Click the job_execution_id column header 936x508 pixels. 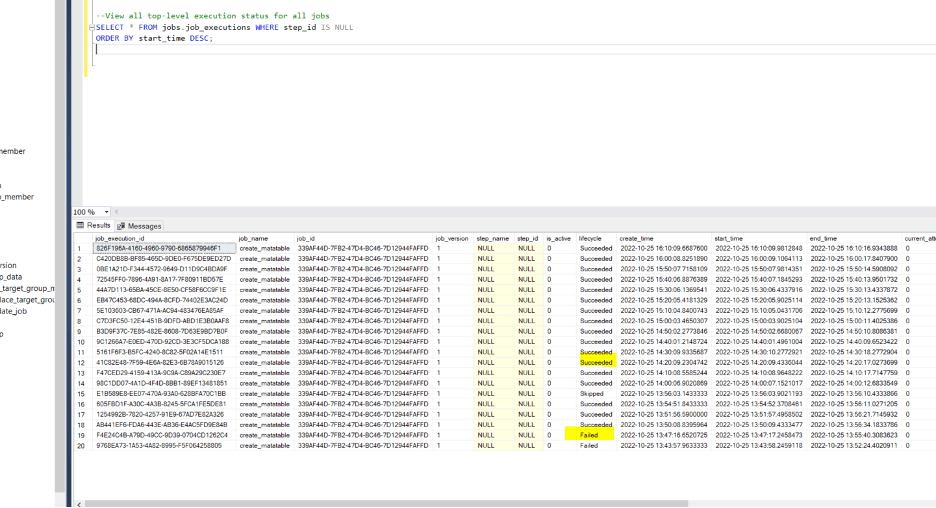[x=120, y=238]
